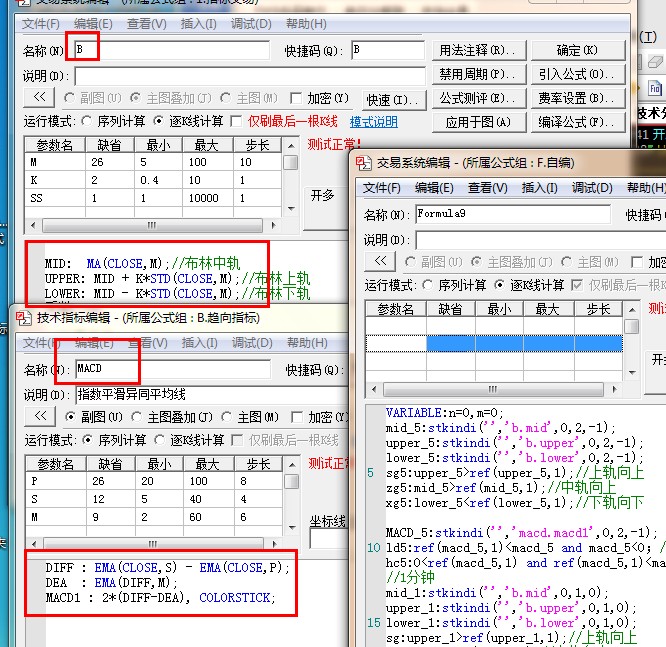
Task: Click parameter table scroll-up arrow in Formula9 window
Action: 632,310
